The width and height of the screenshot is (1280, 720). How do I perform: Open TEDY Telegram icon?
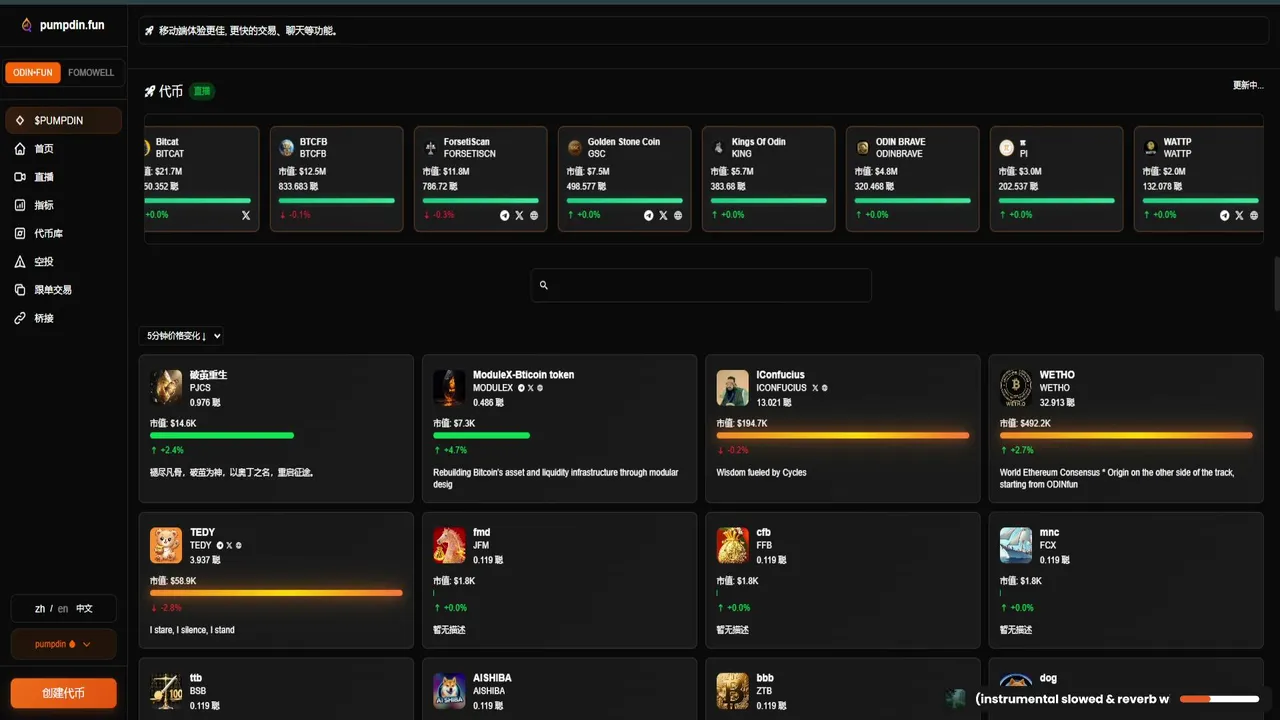point(220,546)
